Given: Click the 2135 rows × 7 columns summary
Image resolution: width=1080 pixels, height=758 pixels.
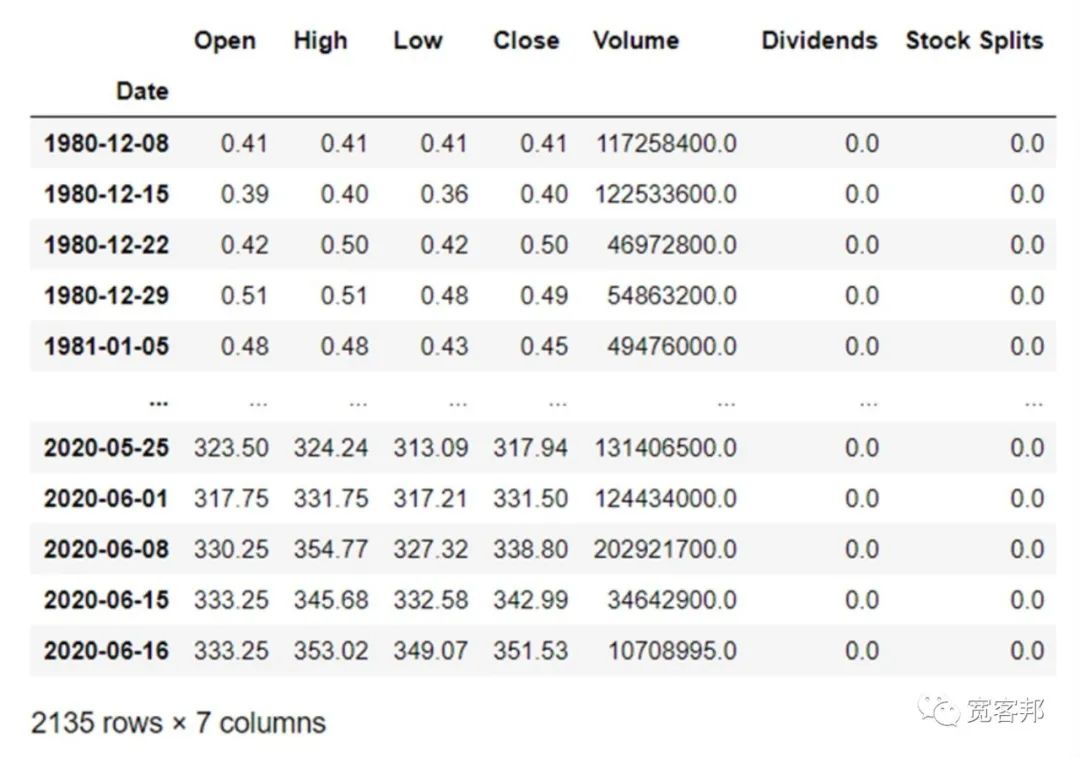Looking at the screenshot, I should pyautogui.click(x=178, y=723).
